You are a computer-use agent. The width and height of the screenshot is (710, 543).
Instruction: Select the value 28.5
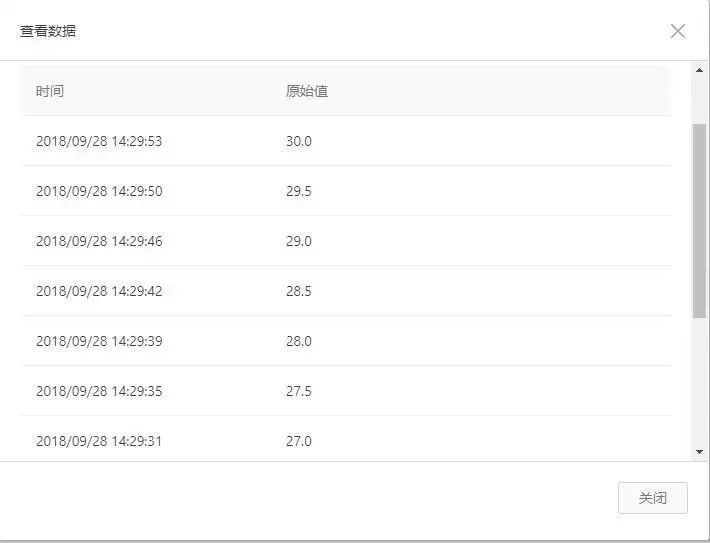pos(299,291)
